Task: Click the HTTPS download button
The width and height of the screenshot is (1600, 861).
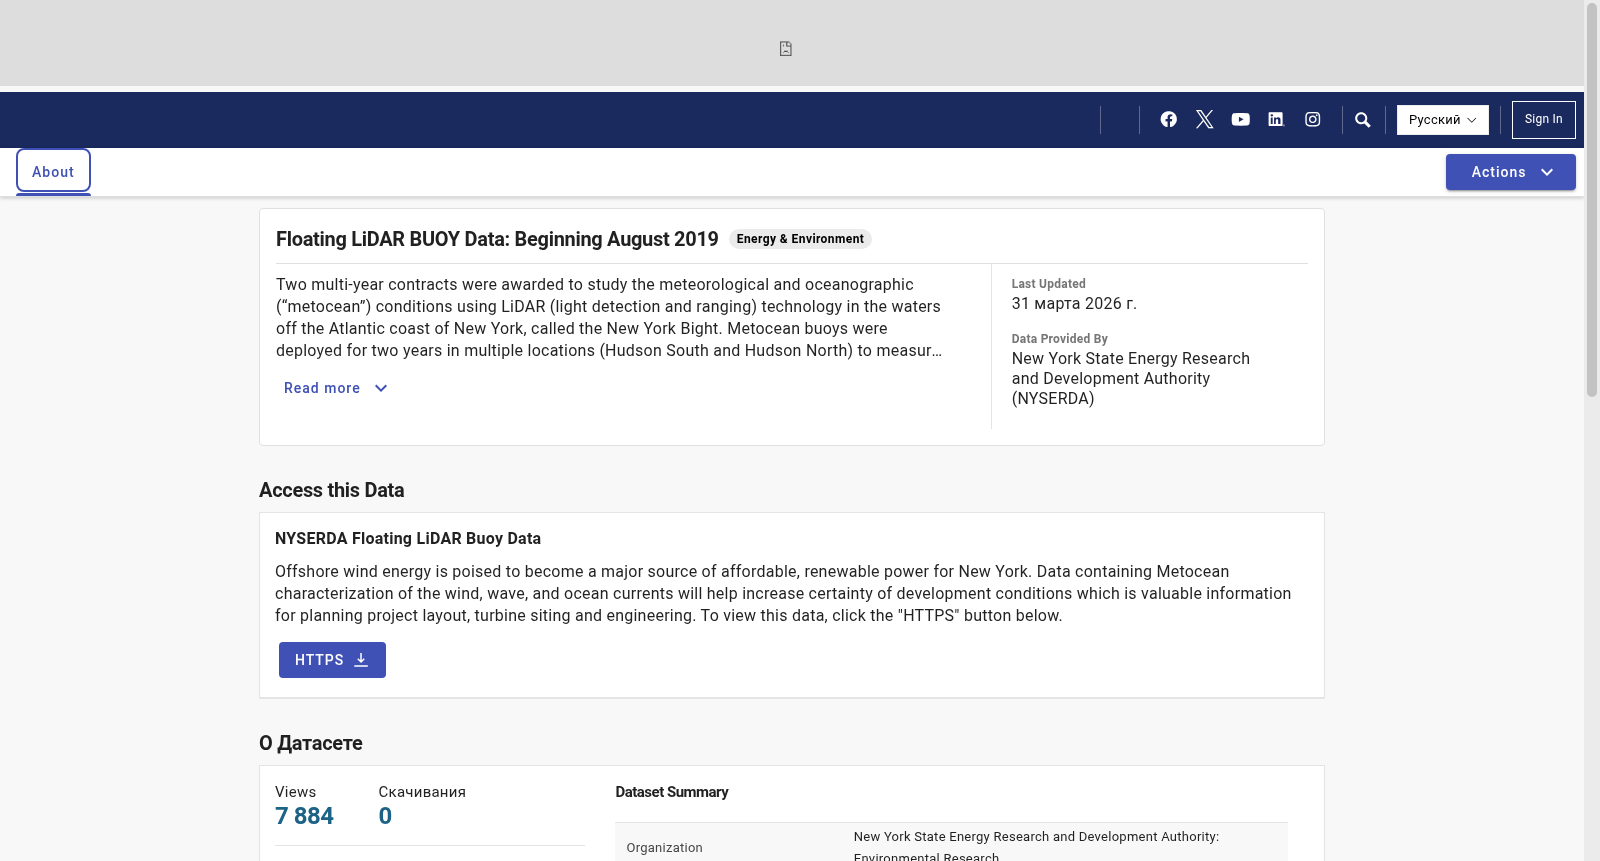Action: click(332, 660)
